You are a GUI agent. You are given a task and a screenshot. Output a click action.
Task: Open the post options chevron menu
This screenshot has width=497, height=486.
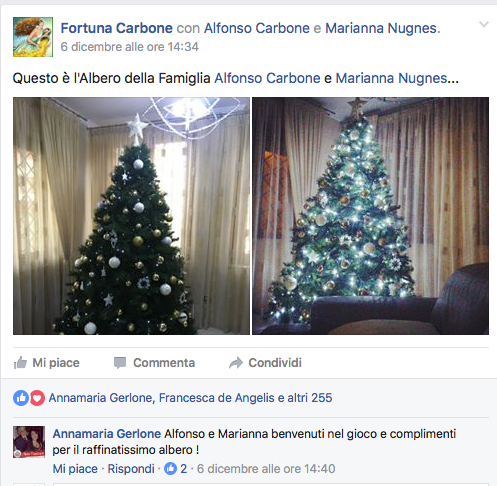point(484,24)
